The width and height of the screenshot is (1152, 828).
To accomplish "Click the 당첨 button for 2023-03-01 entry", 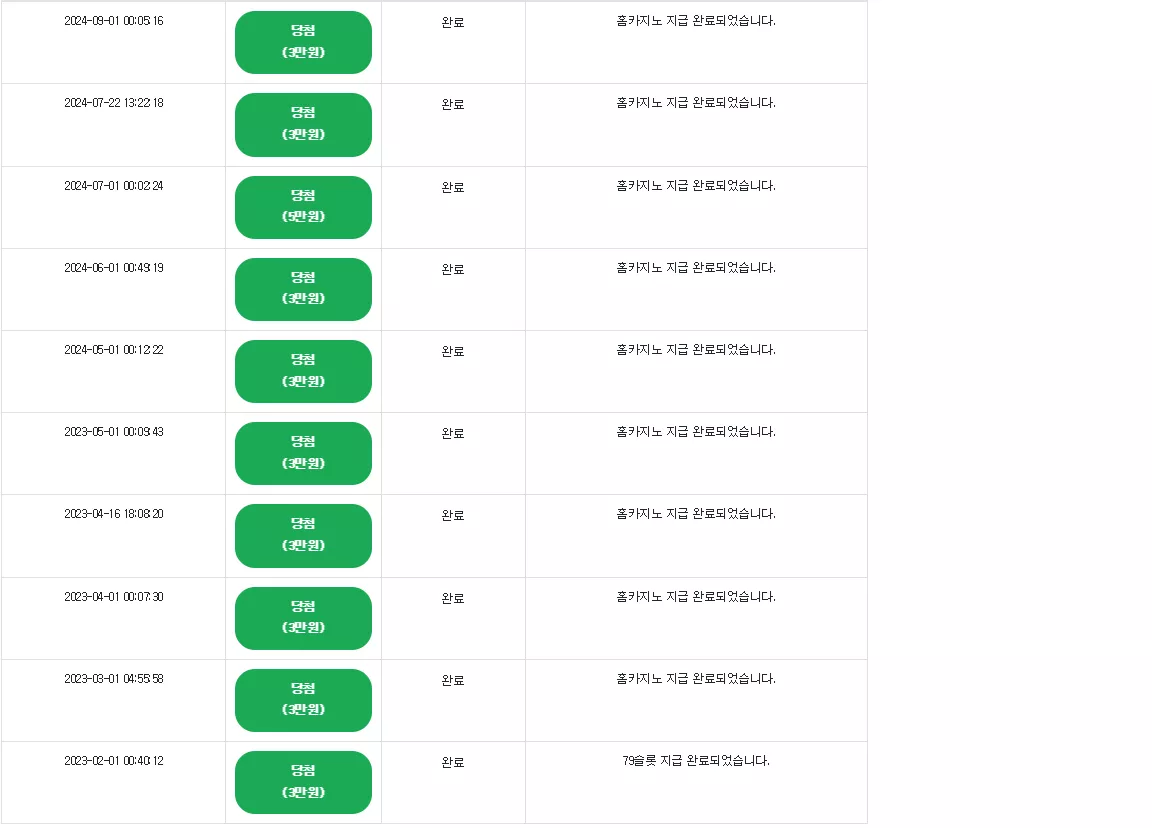I will (303, 700).
